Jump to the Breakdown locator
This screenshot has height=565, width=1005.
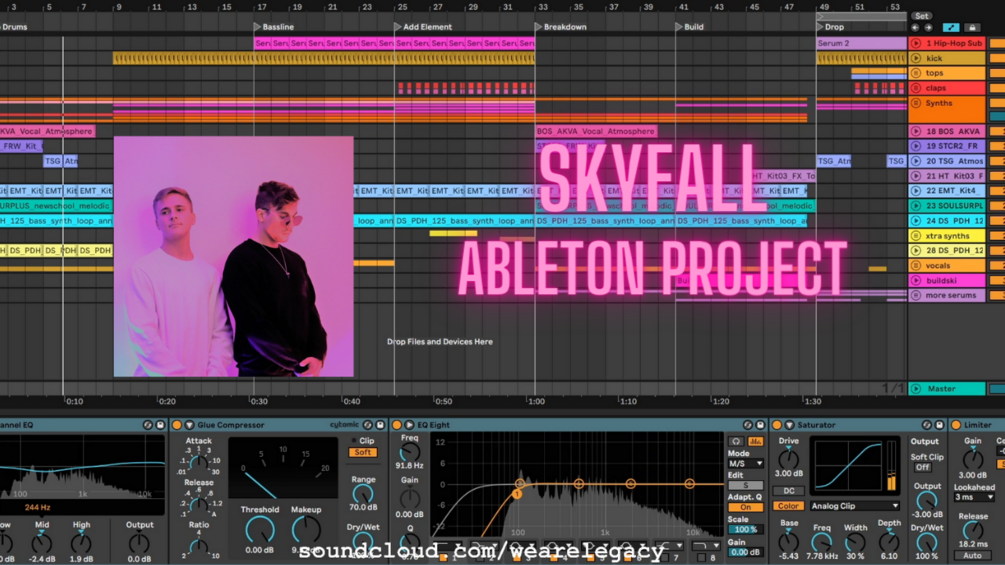click(538, 27)
